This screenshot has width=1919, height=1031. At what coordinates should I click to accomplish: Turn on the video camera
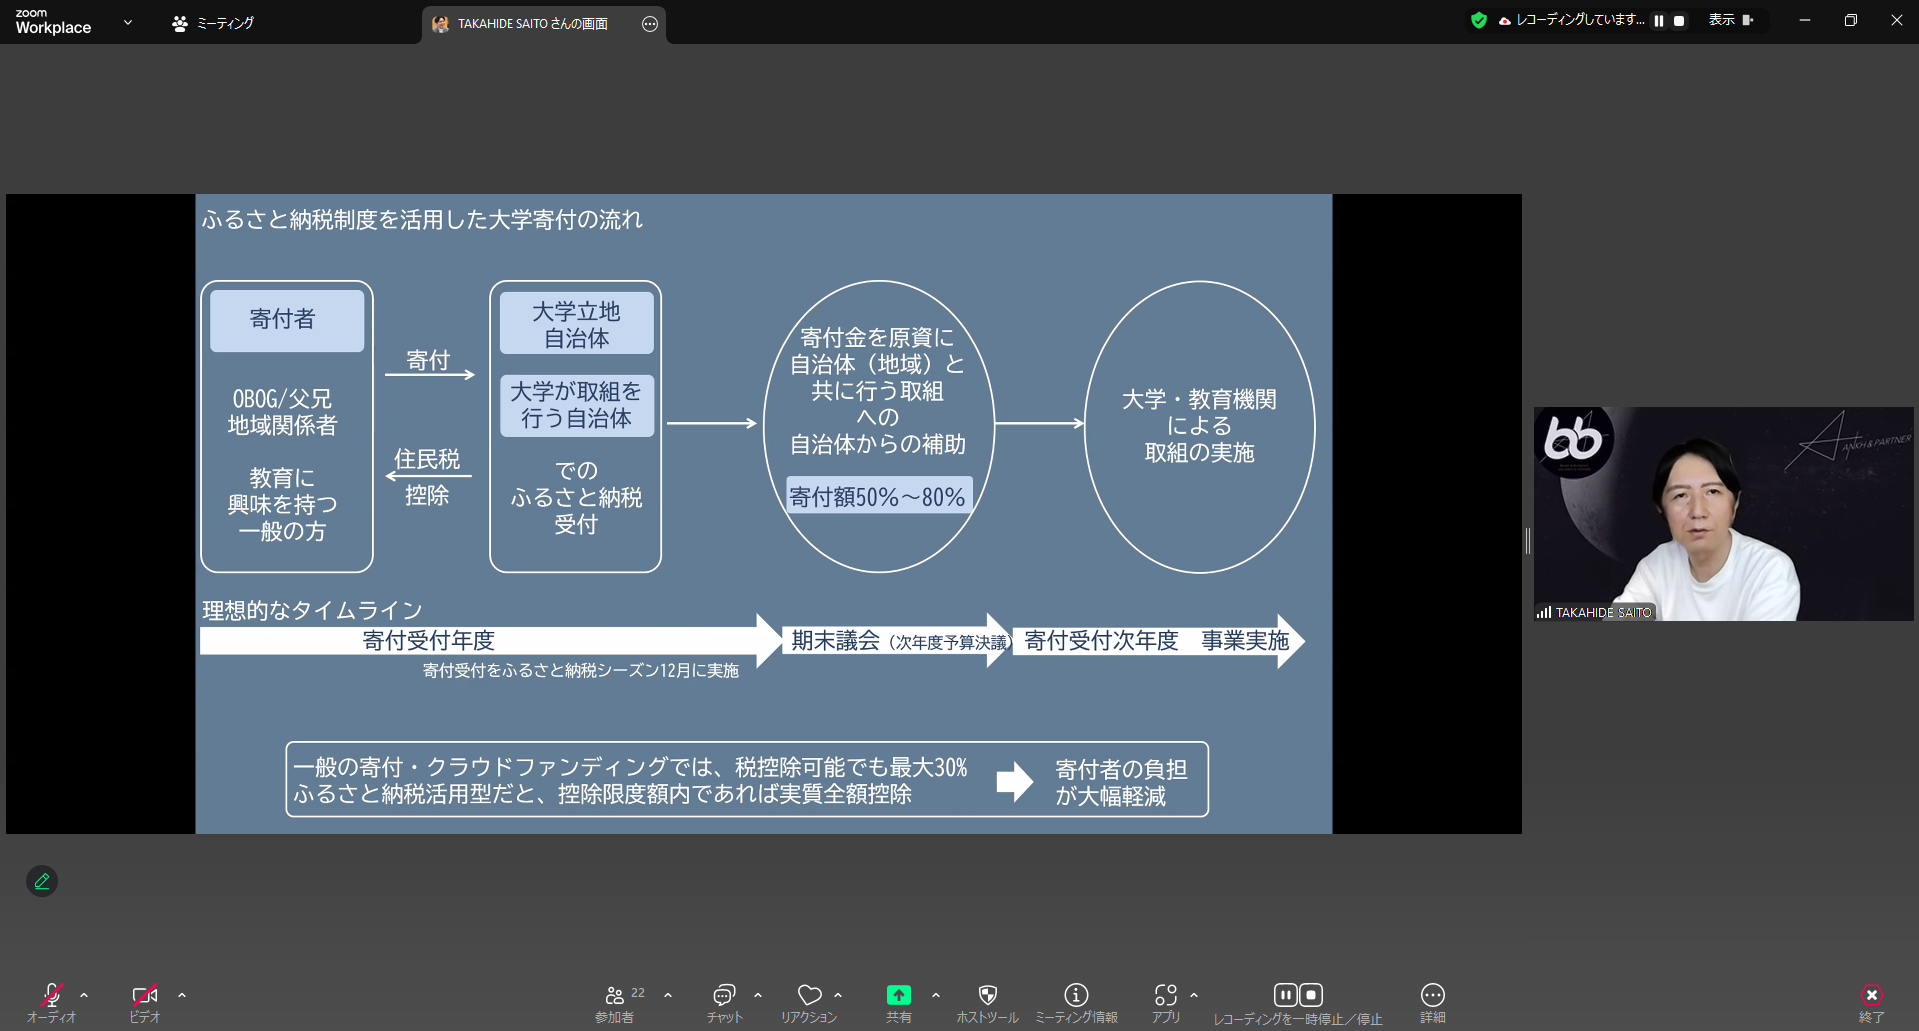144,1003
